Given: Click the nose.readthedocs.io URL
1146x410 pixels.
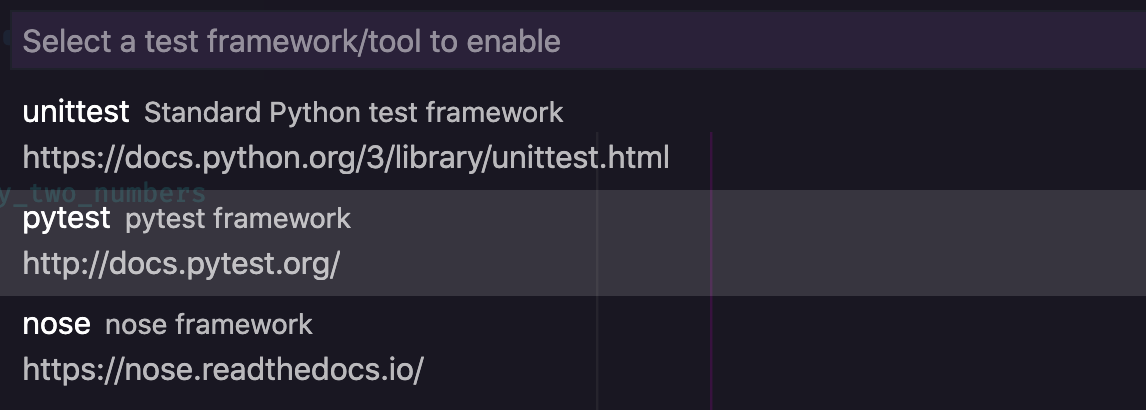Looking at the screenshot, I should pyautogui.click(x=223, y=370).
